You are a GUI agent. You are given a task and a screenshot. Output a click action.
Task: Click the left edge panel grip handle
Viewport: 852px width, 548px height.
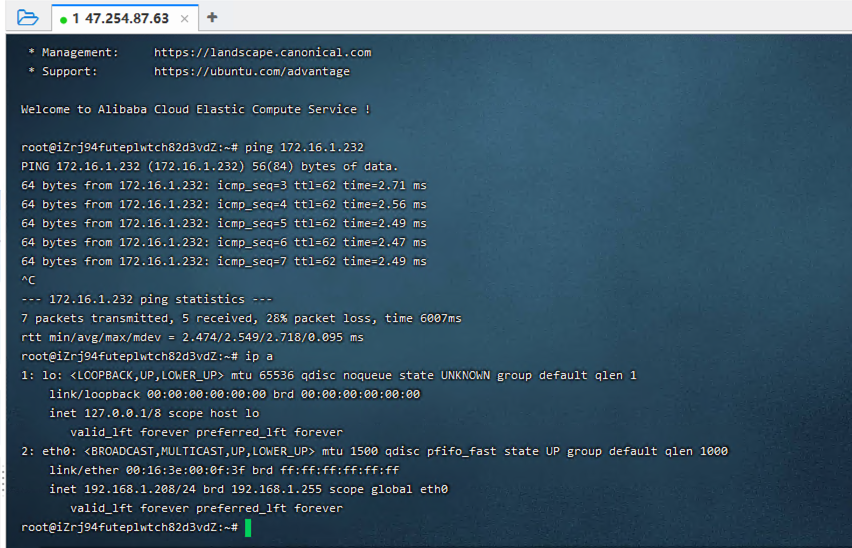[x=3, y=478]
